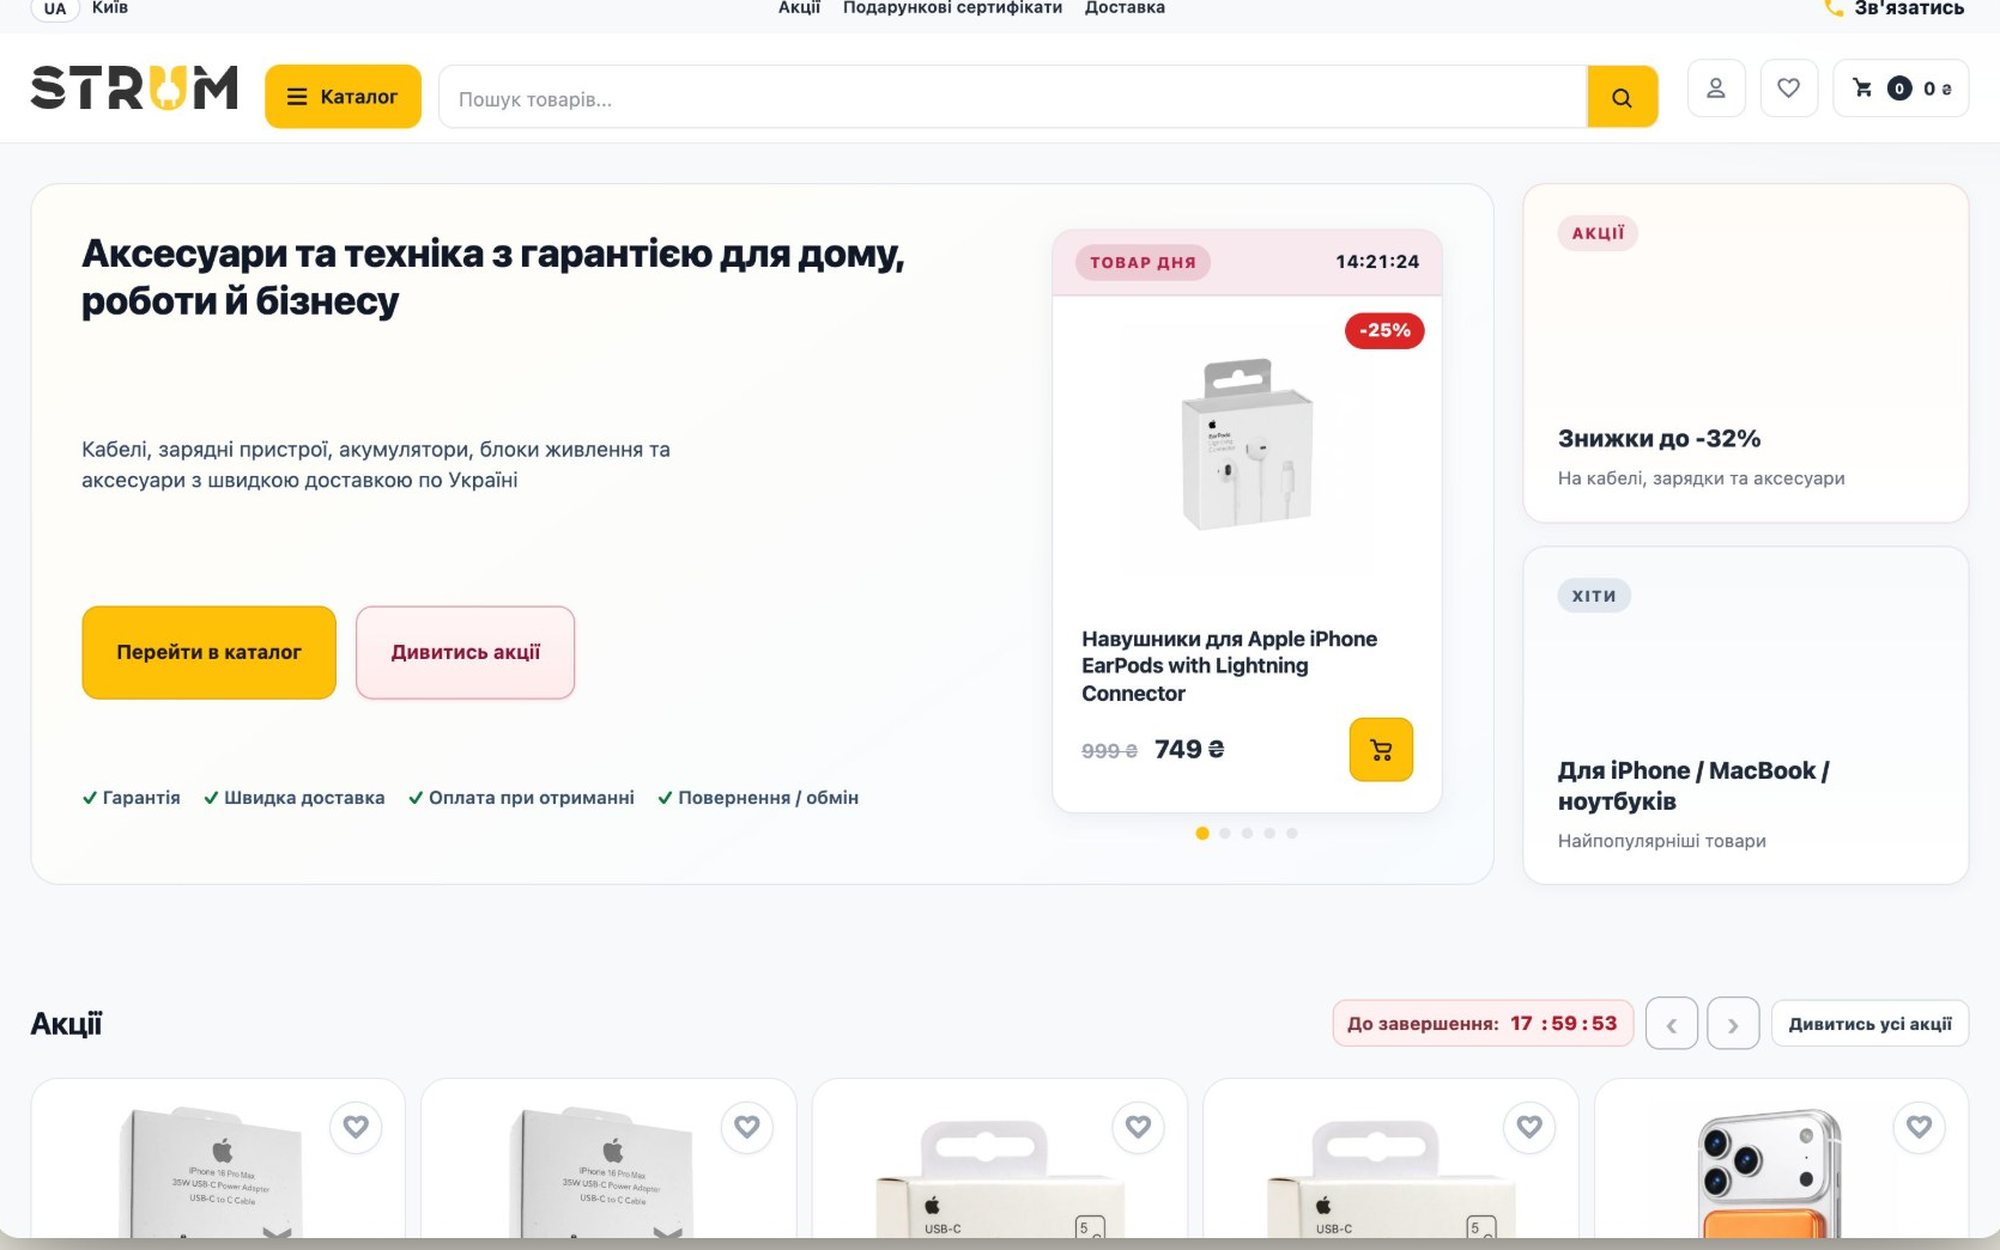Click the До завершення countdown timer
The width and height of the screenshot is (2000, 1250).
[x=1482, y=1023]
